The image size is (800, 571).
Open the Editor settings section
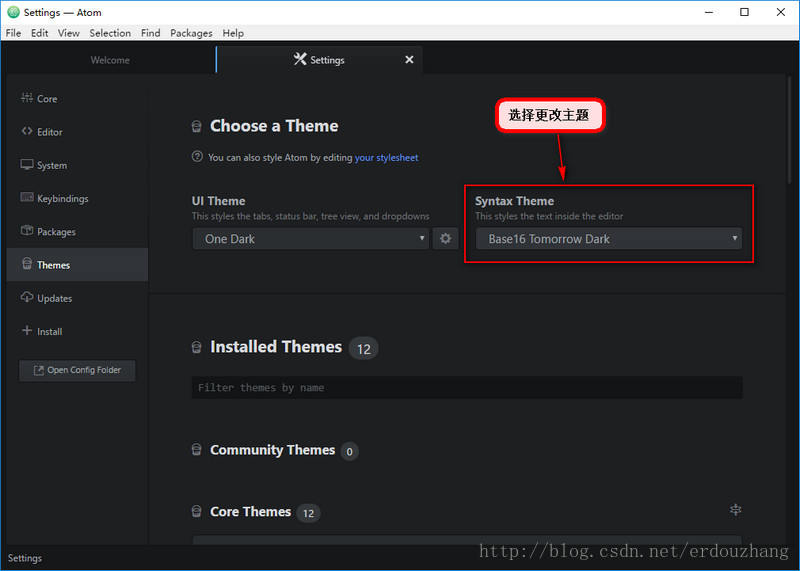[x=77, y=132]
